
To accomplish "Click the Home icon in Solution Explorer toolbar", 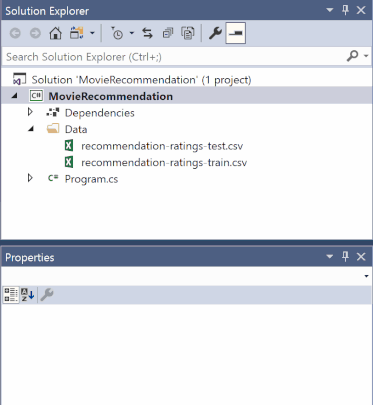I will [x=55, y=33].
